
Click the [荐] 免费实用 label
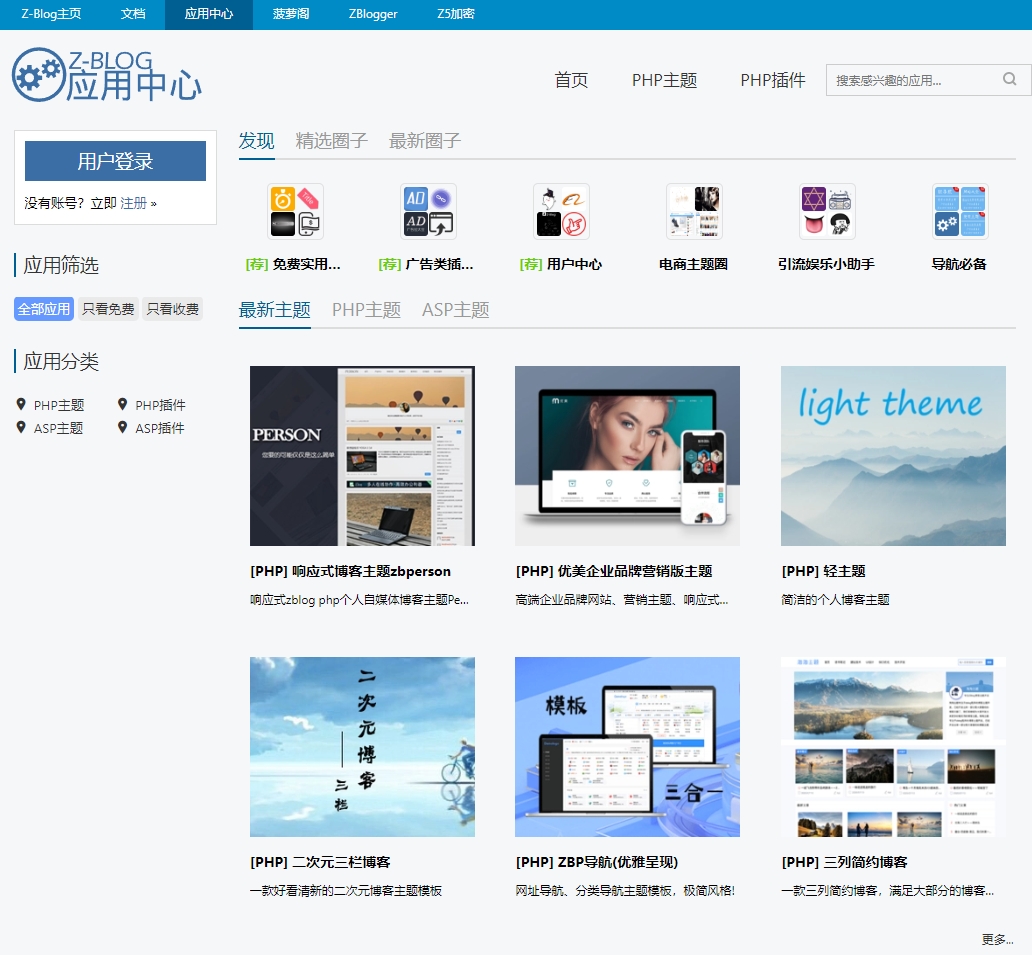point(294,265)
